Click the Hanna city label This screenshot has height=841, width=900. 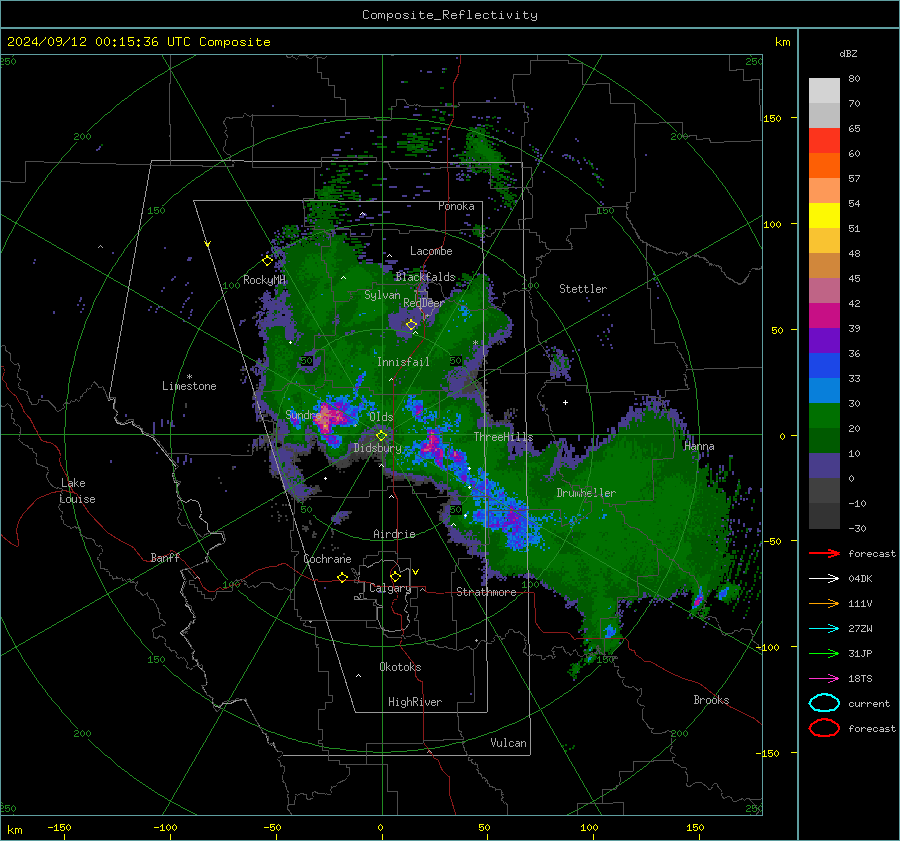699,446
